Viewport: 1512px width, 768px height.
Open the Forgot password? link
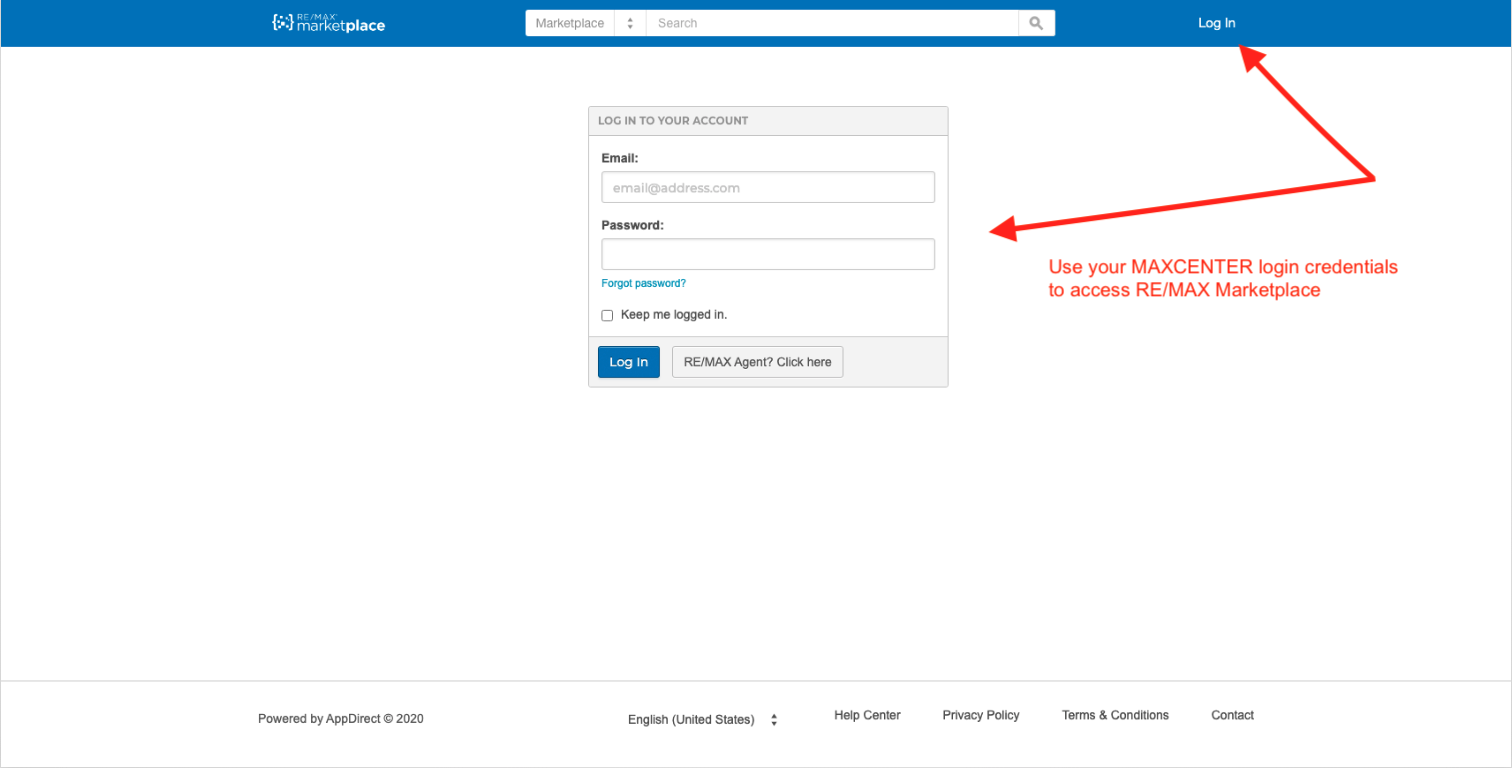644,283
